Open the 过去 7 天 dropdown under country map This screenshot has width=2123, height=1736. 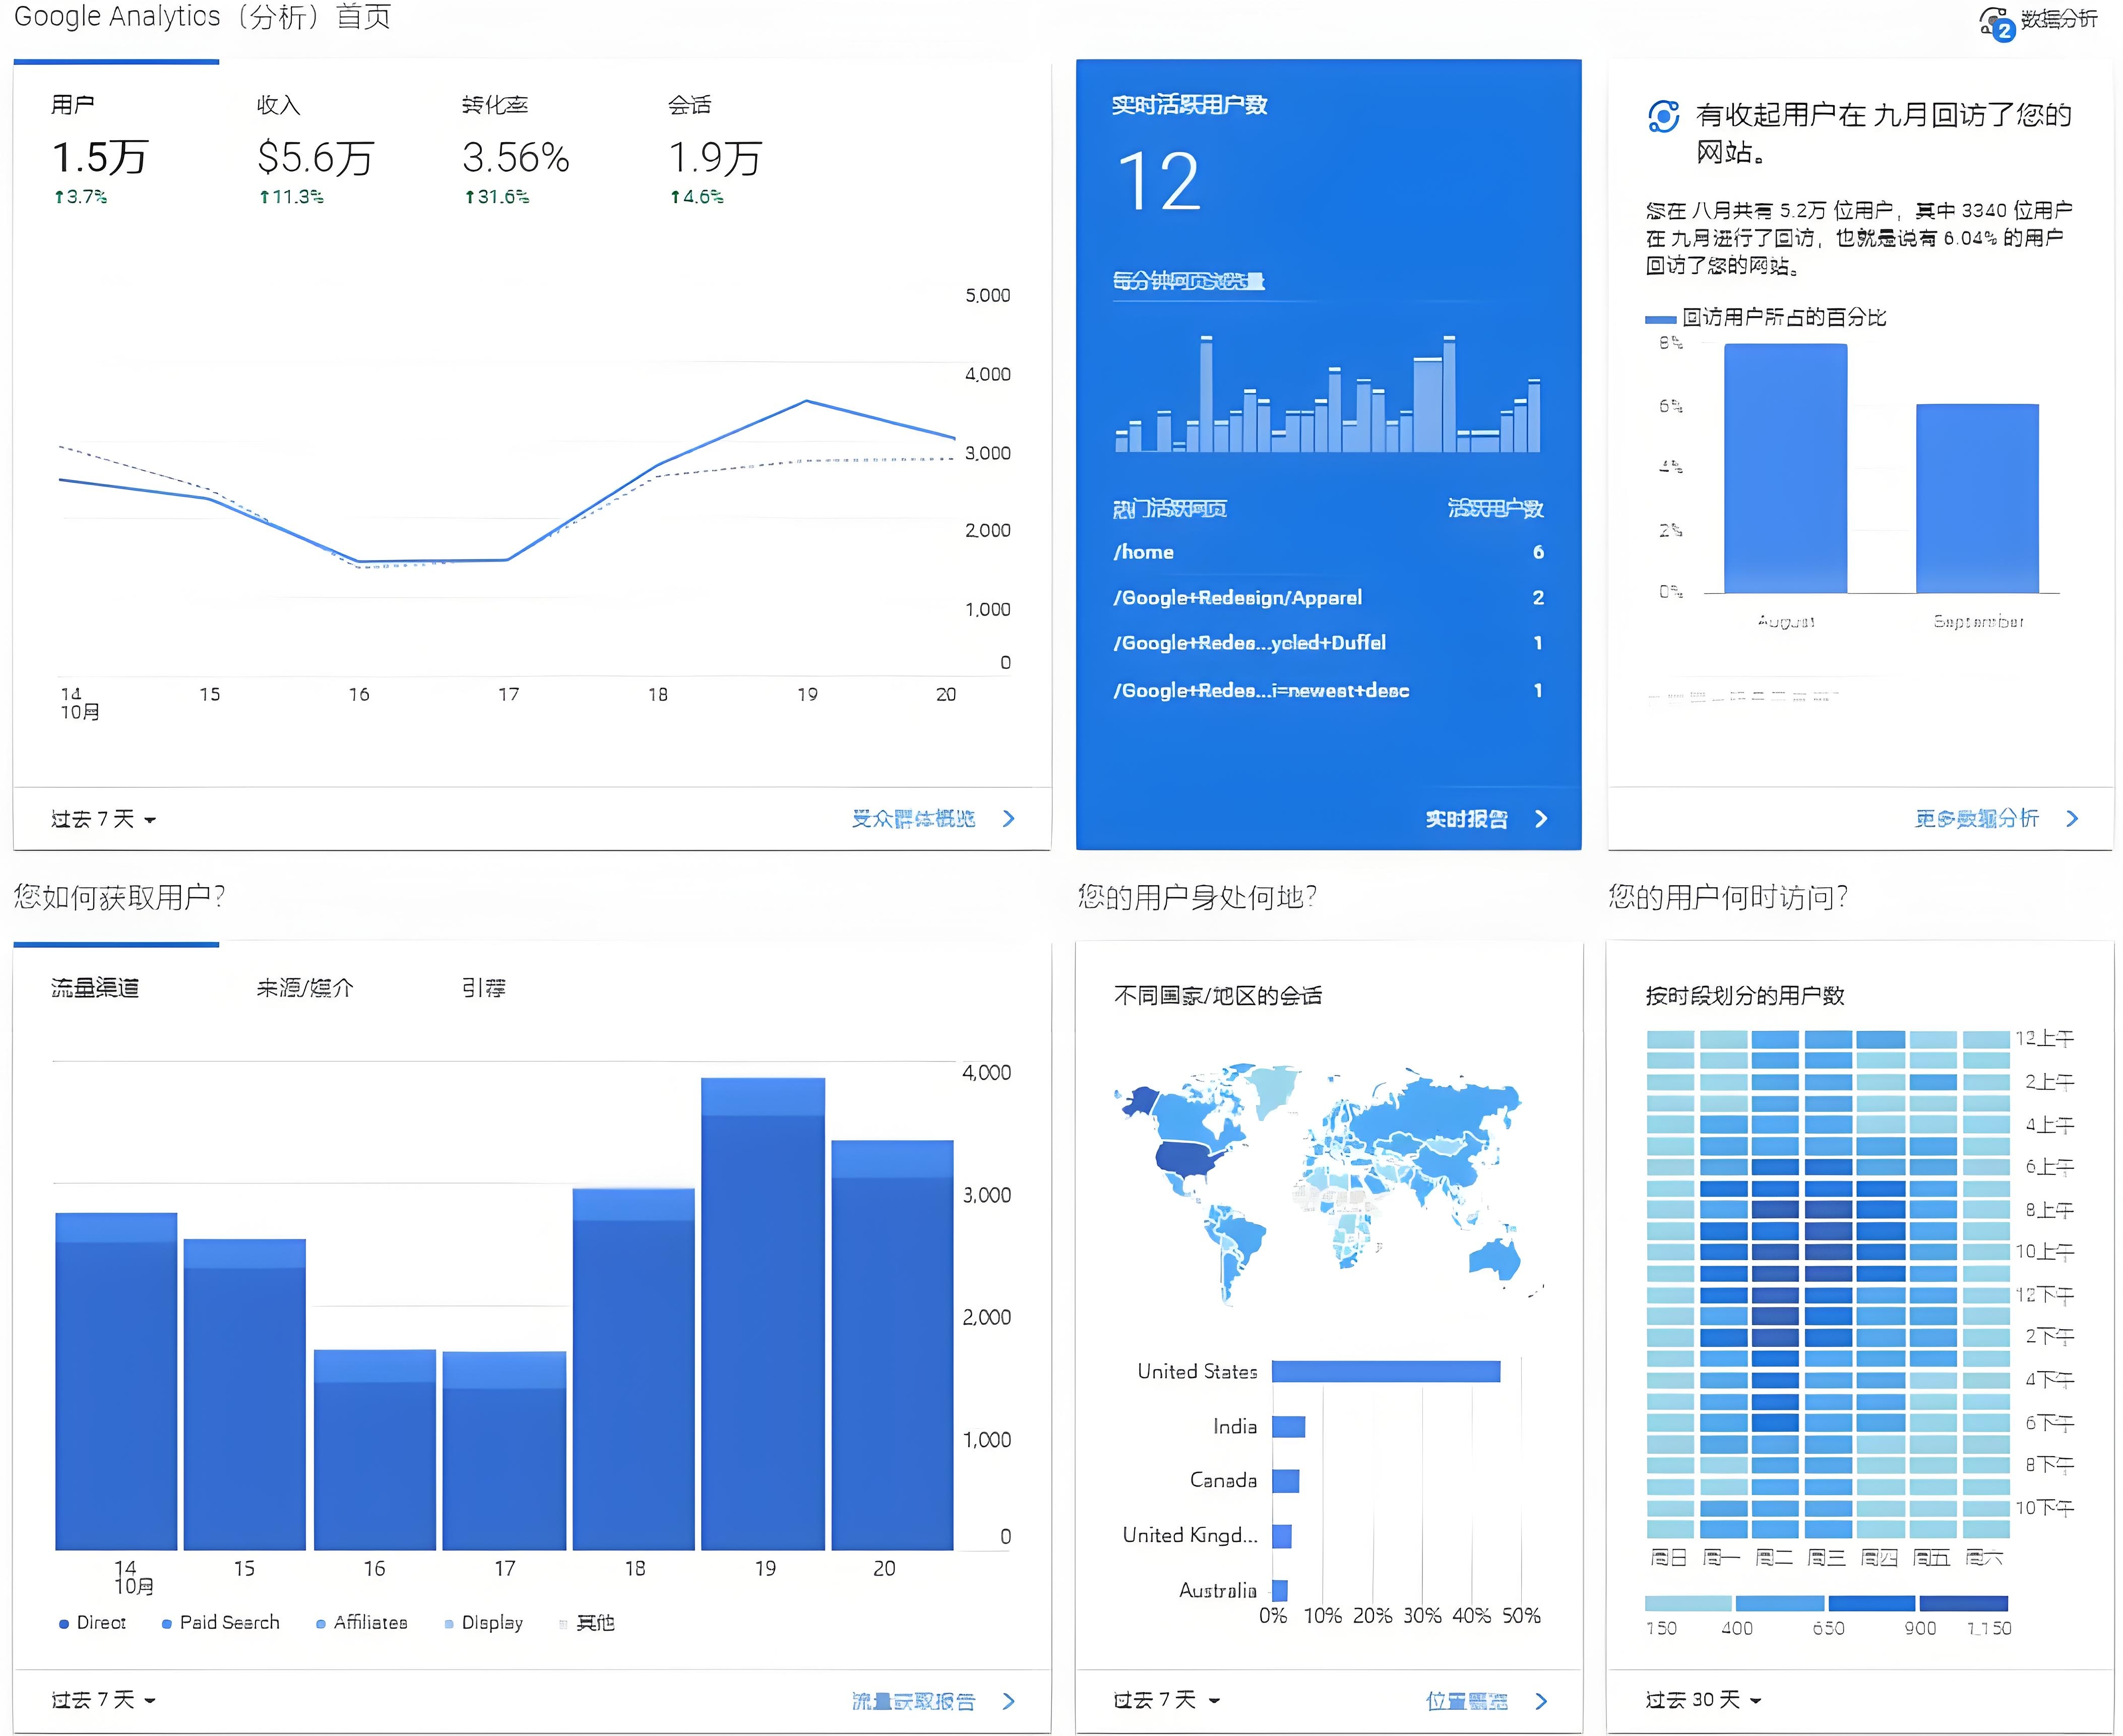pos(1166,1700)
